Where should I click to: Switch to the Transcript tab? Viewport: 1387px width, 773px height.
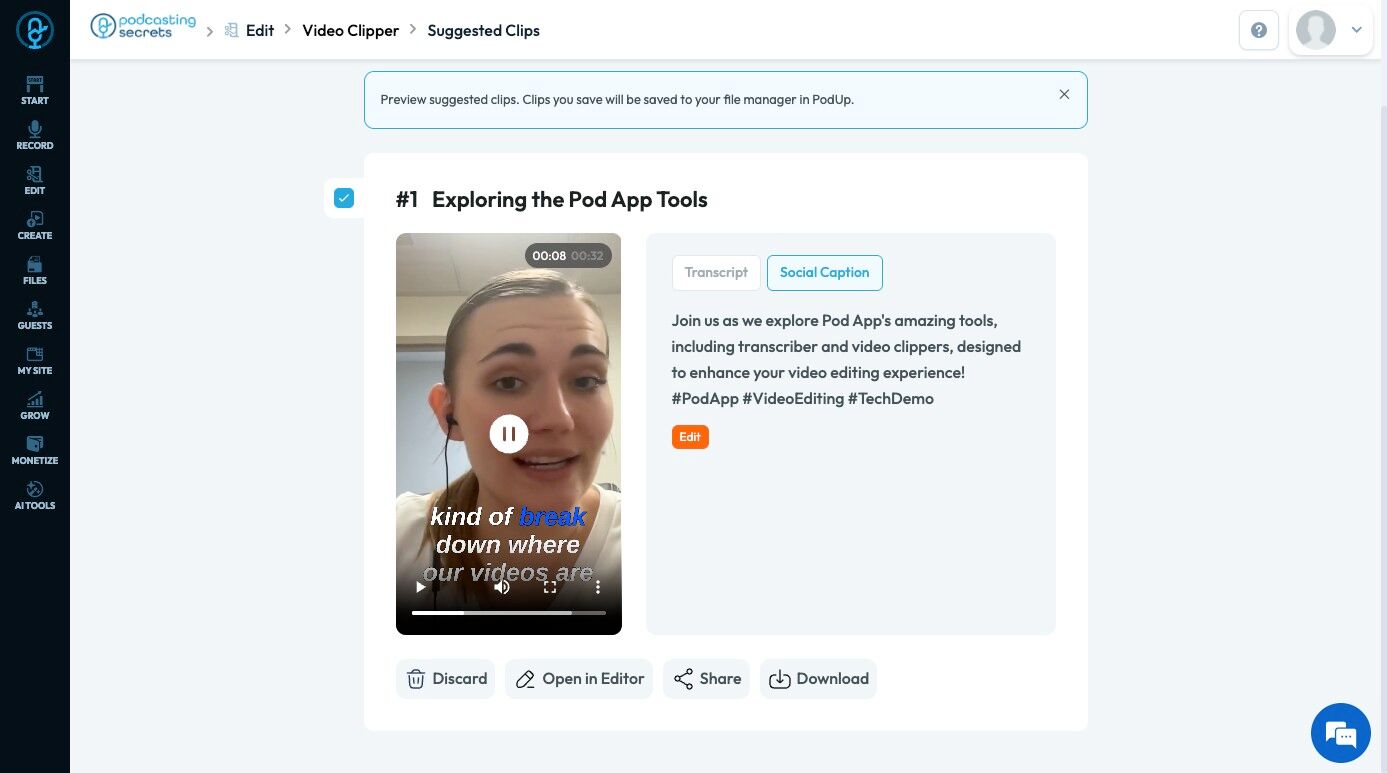(x=716, y=272)
